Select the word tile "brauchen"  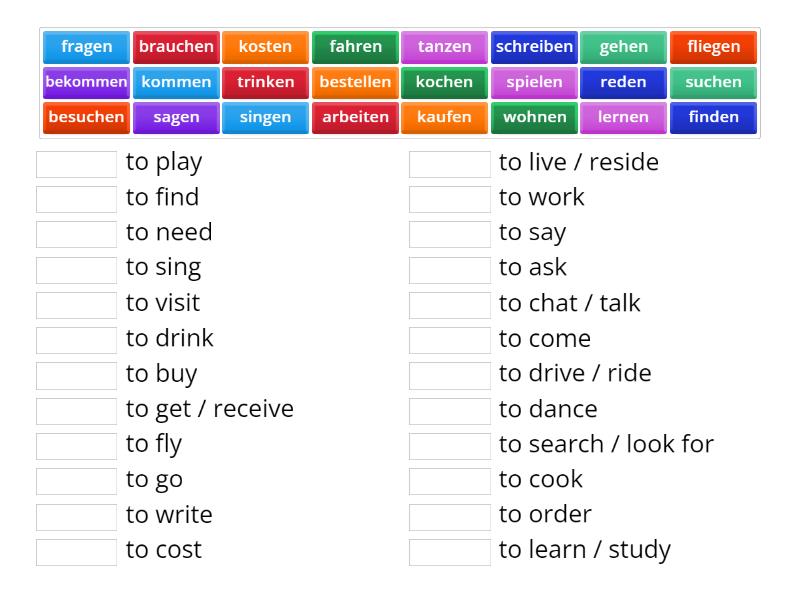[x=176, y=46]
